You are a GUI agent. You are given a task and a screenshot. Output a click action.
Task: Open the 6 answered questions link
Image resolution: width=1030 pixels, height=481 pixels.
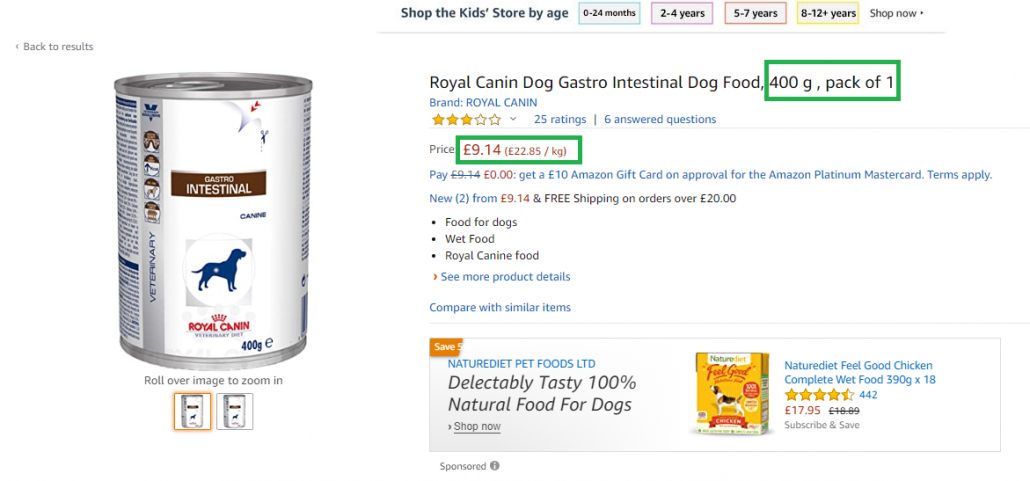coord(660,119)
